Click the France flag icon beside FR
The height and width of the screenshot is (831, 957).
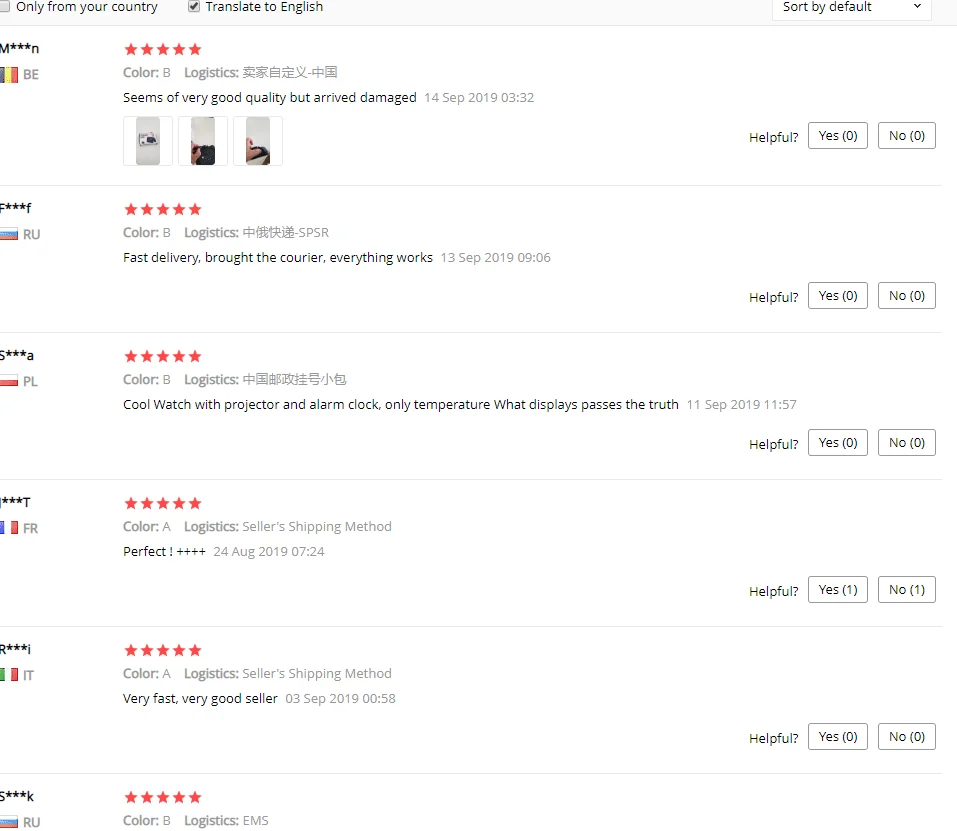[9, 528]
